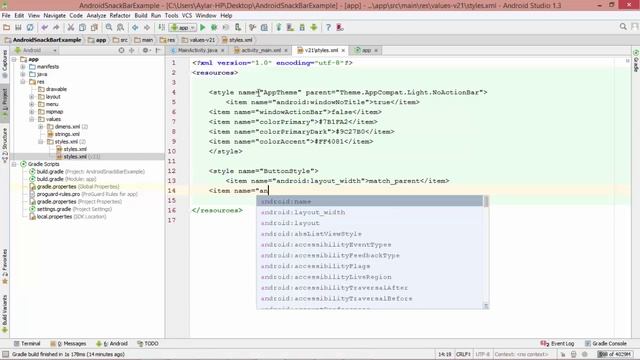
Task: Click the Debug app bug icon
Action: point(214,27)
